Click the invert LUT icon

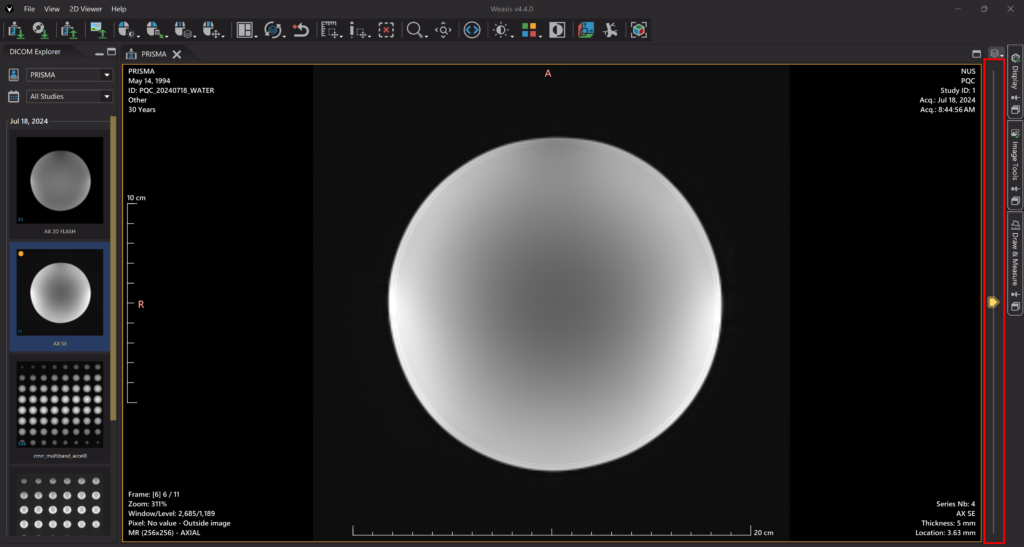(x=557, y=30)
